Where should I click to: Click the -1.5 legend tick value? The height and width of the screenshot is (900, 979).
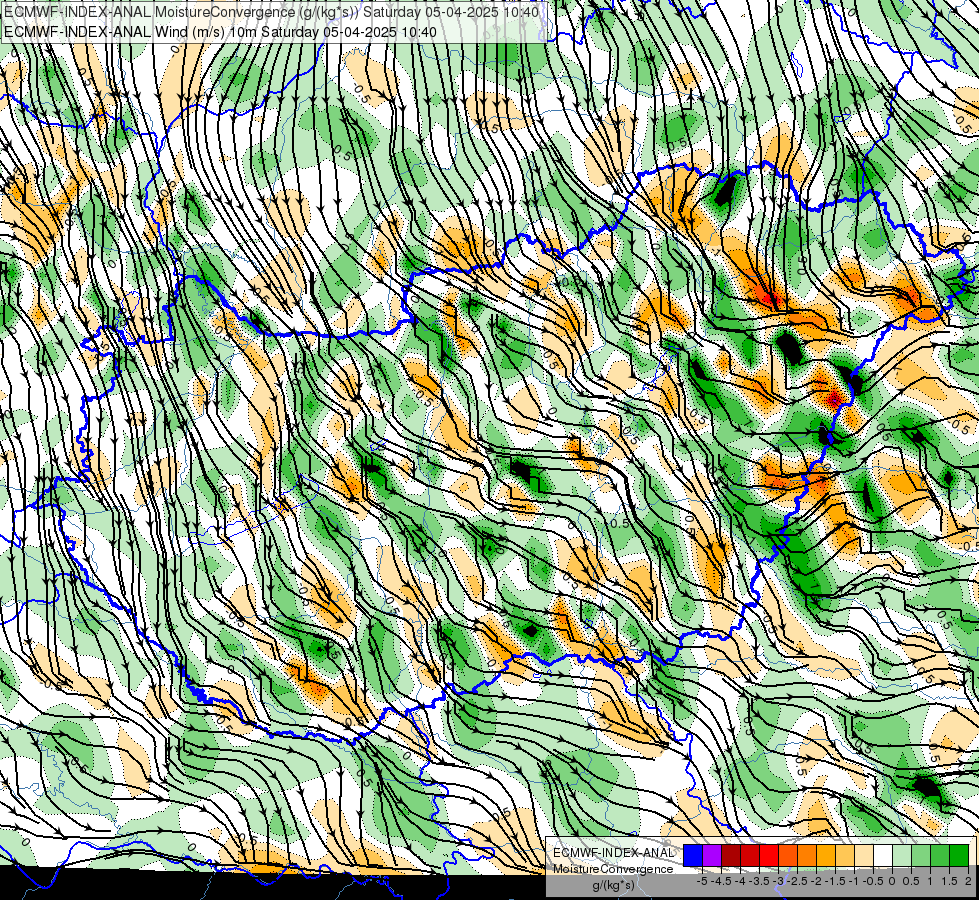tap(835, 881)
